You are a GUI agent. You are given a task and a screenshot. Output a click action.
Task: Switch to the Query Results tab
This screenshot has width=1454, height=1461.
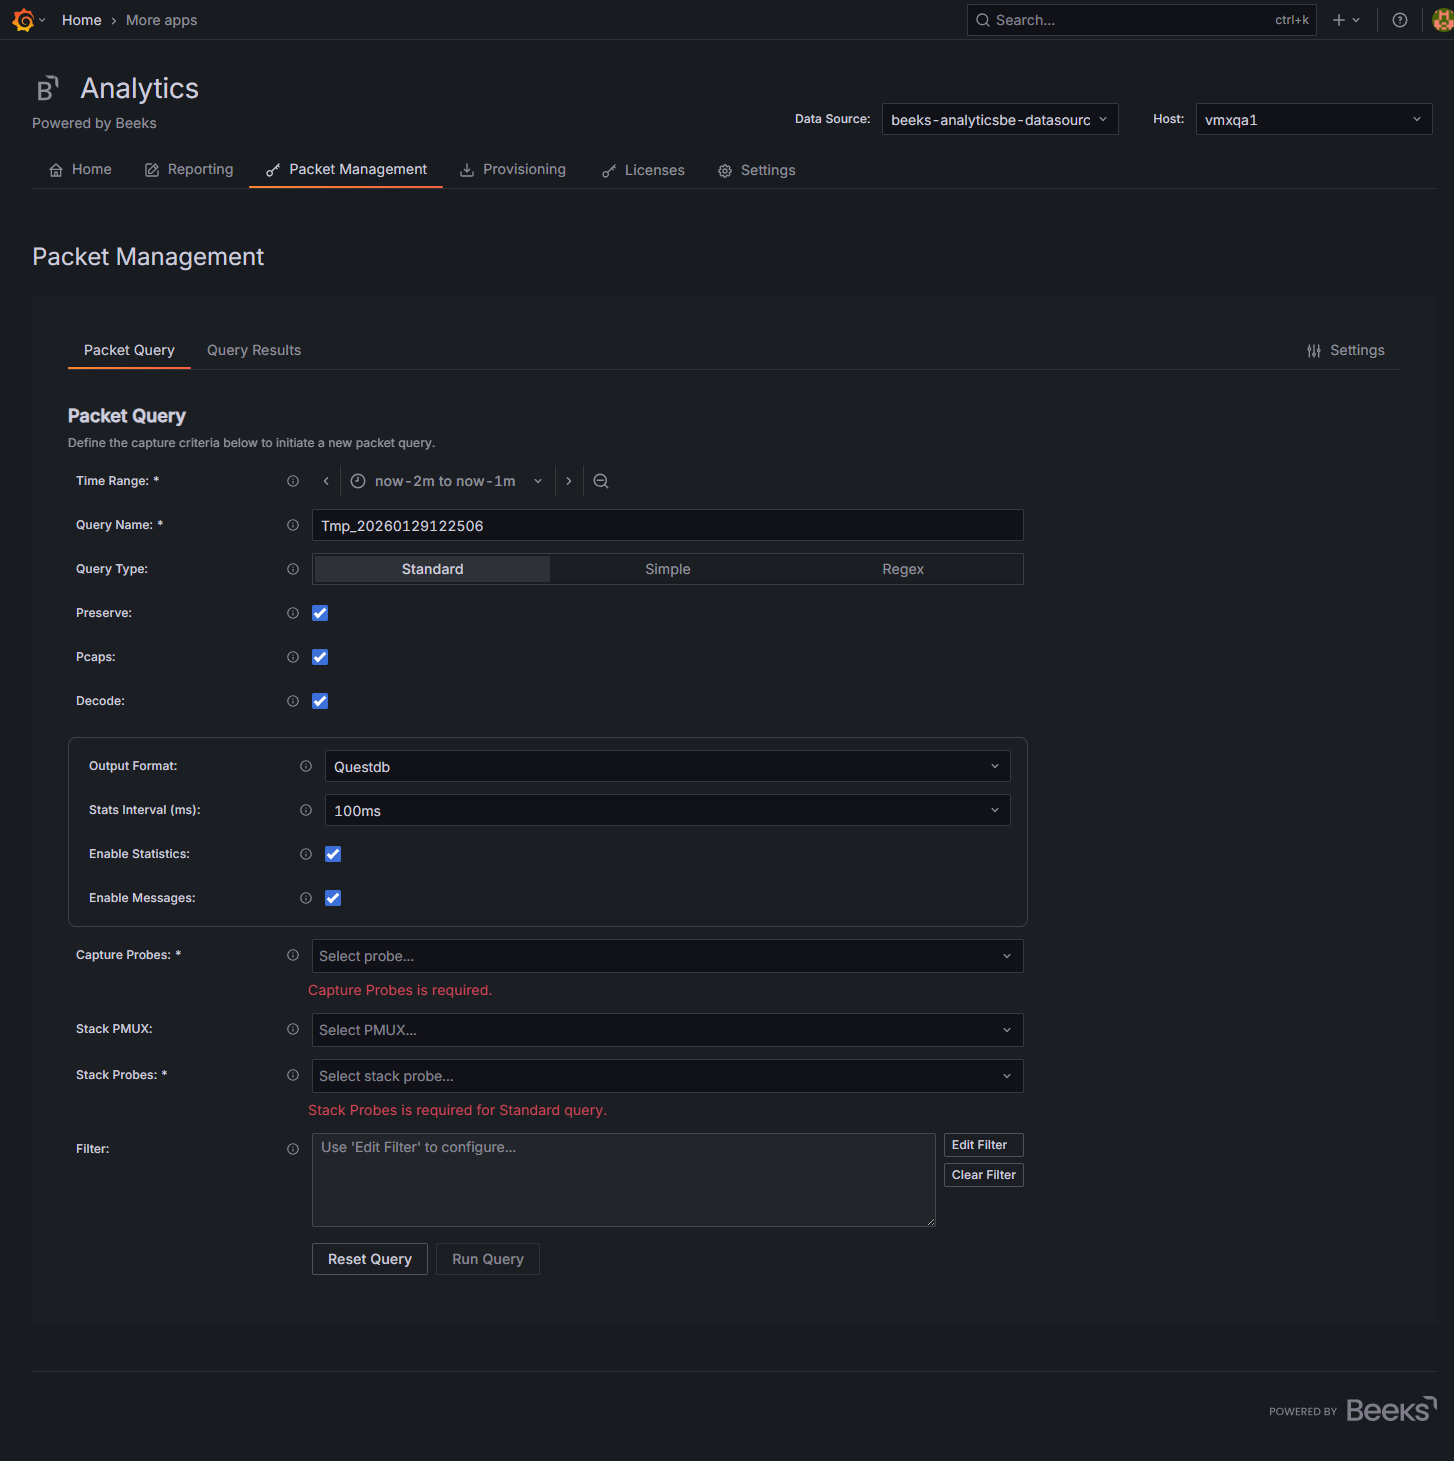[254, 350]
